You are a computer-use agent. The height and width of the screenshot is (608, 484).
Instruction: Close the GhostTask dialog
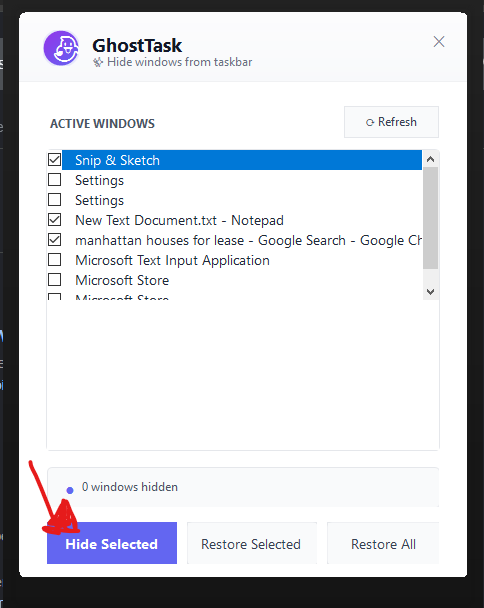[439, 41]
